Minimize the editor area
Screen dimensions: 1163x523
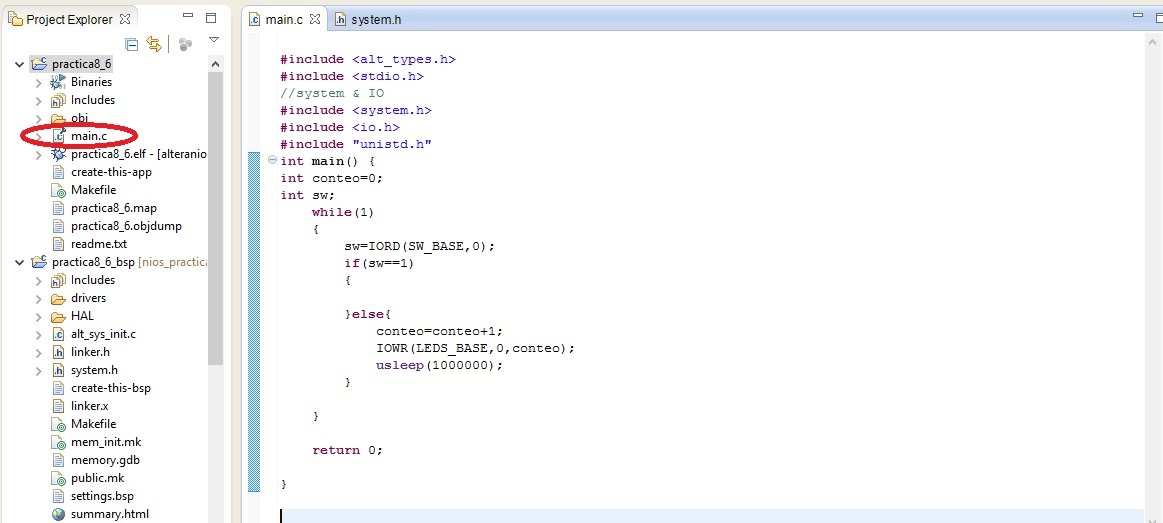(x=1139, y=14)
